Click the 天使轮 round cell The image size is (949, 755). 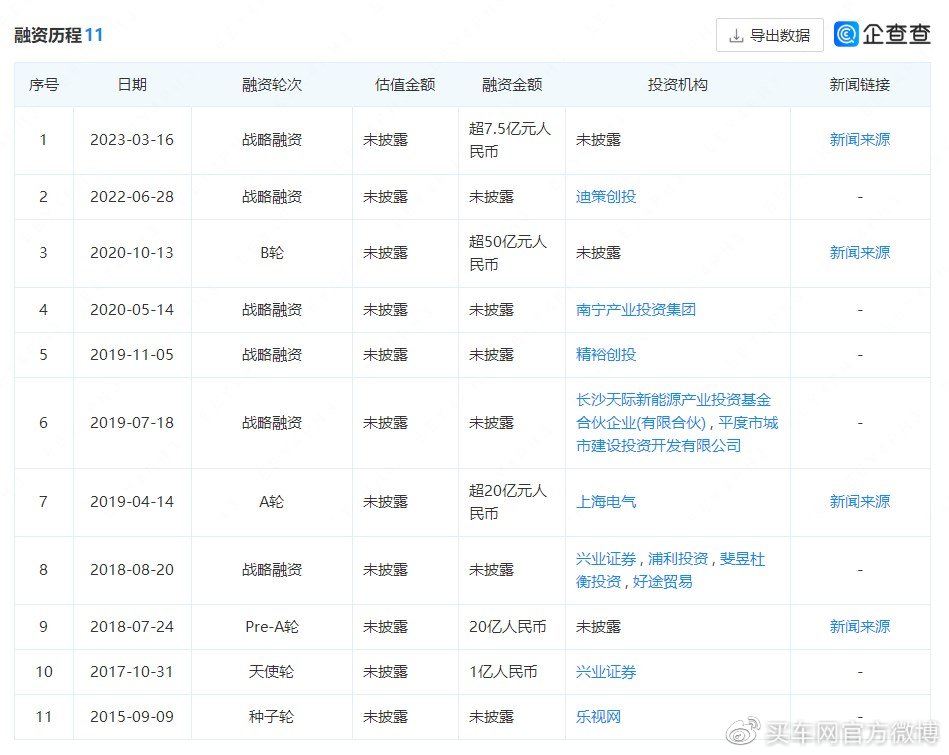pyautogui.click(x=272, y=672)
